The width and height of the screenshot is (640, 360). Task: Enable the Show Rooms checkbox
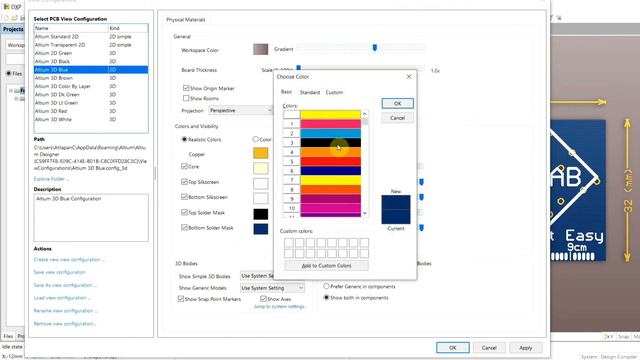pos(186,98)
